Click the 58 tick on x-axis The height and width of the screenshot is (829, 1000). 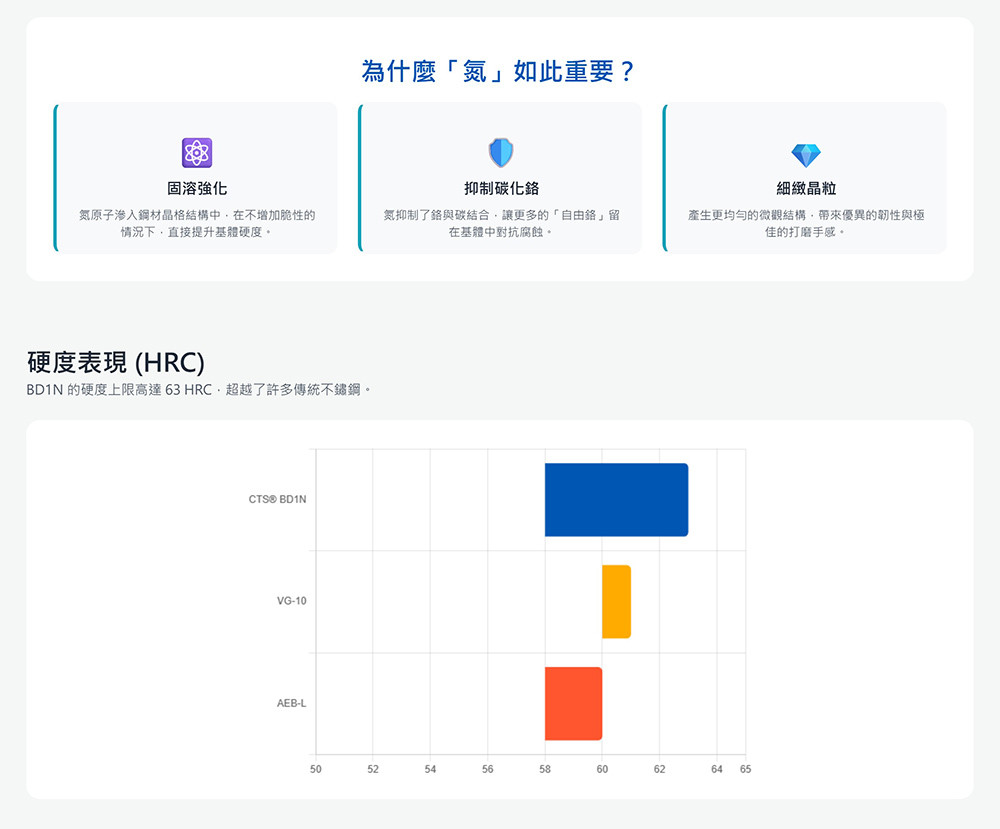click(545, 769)
